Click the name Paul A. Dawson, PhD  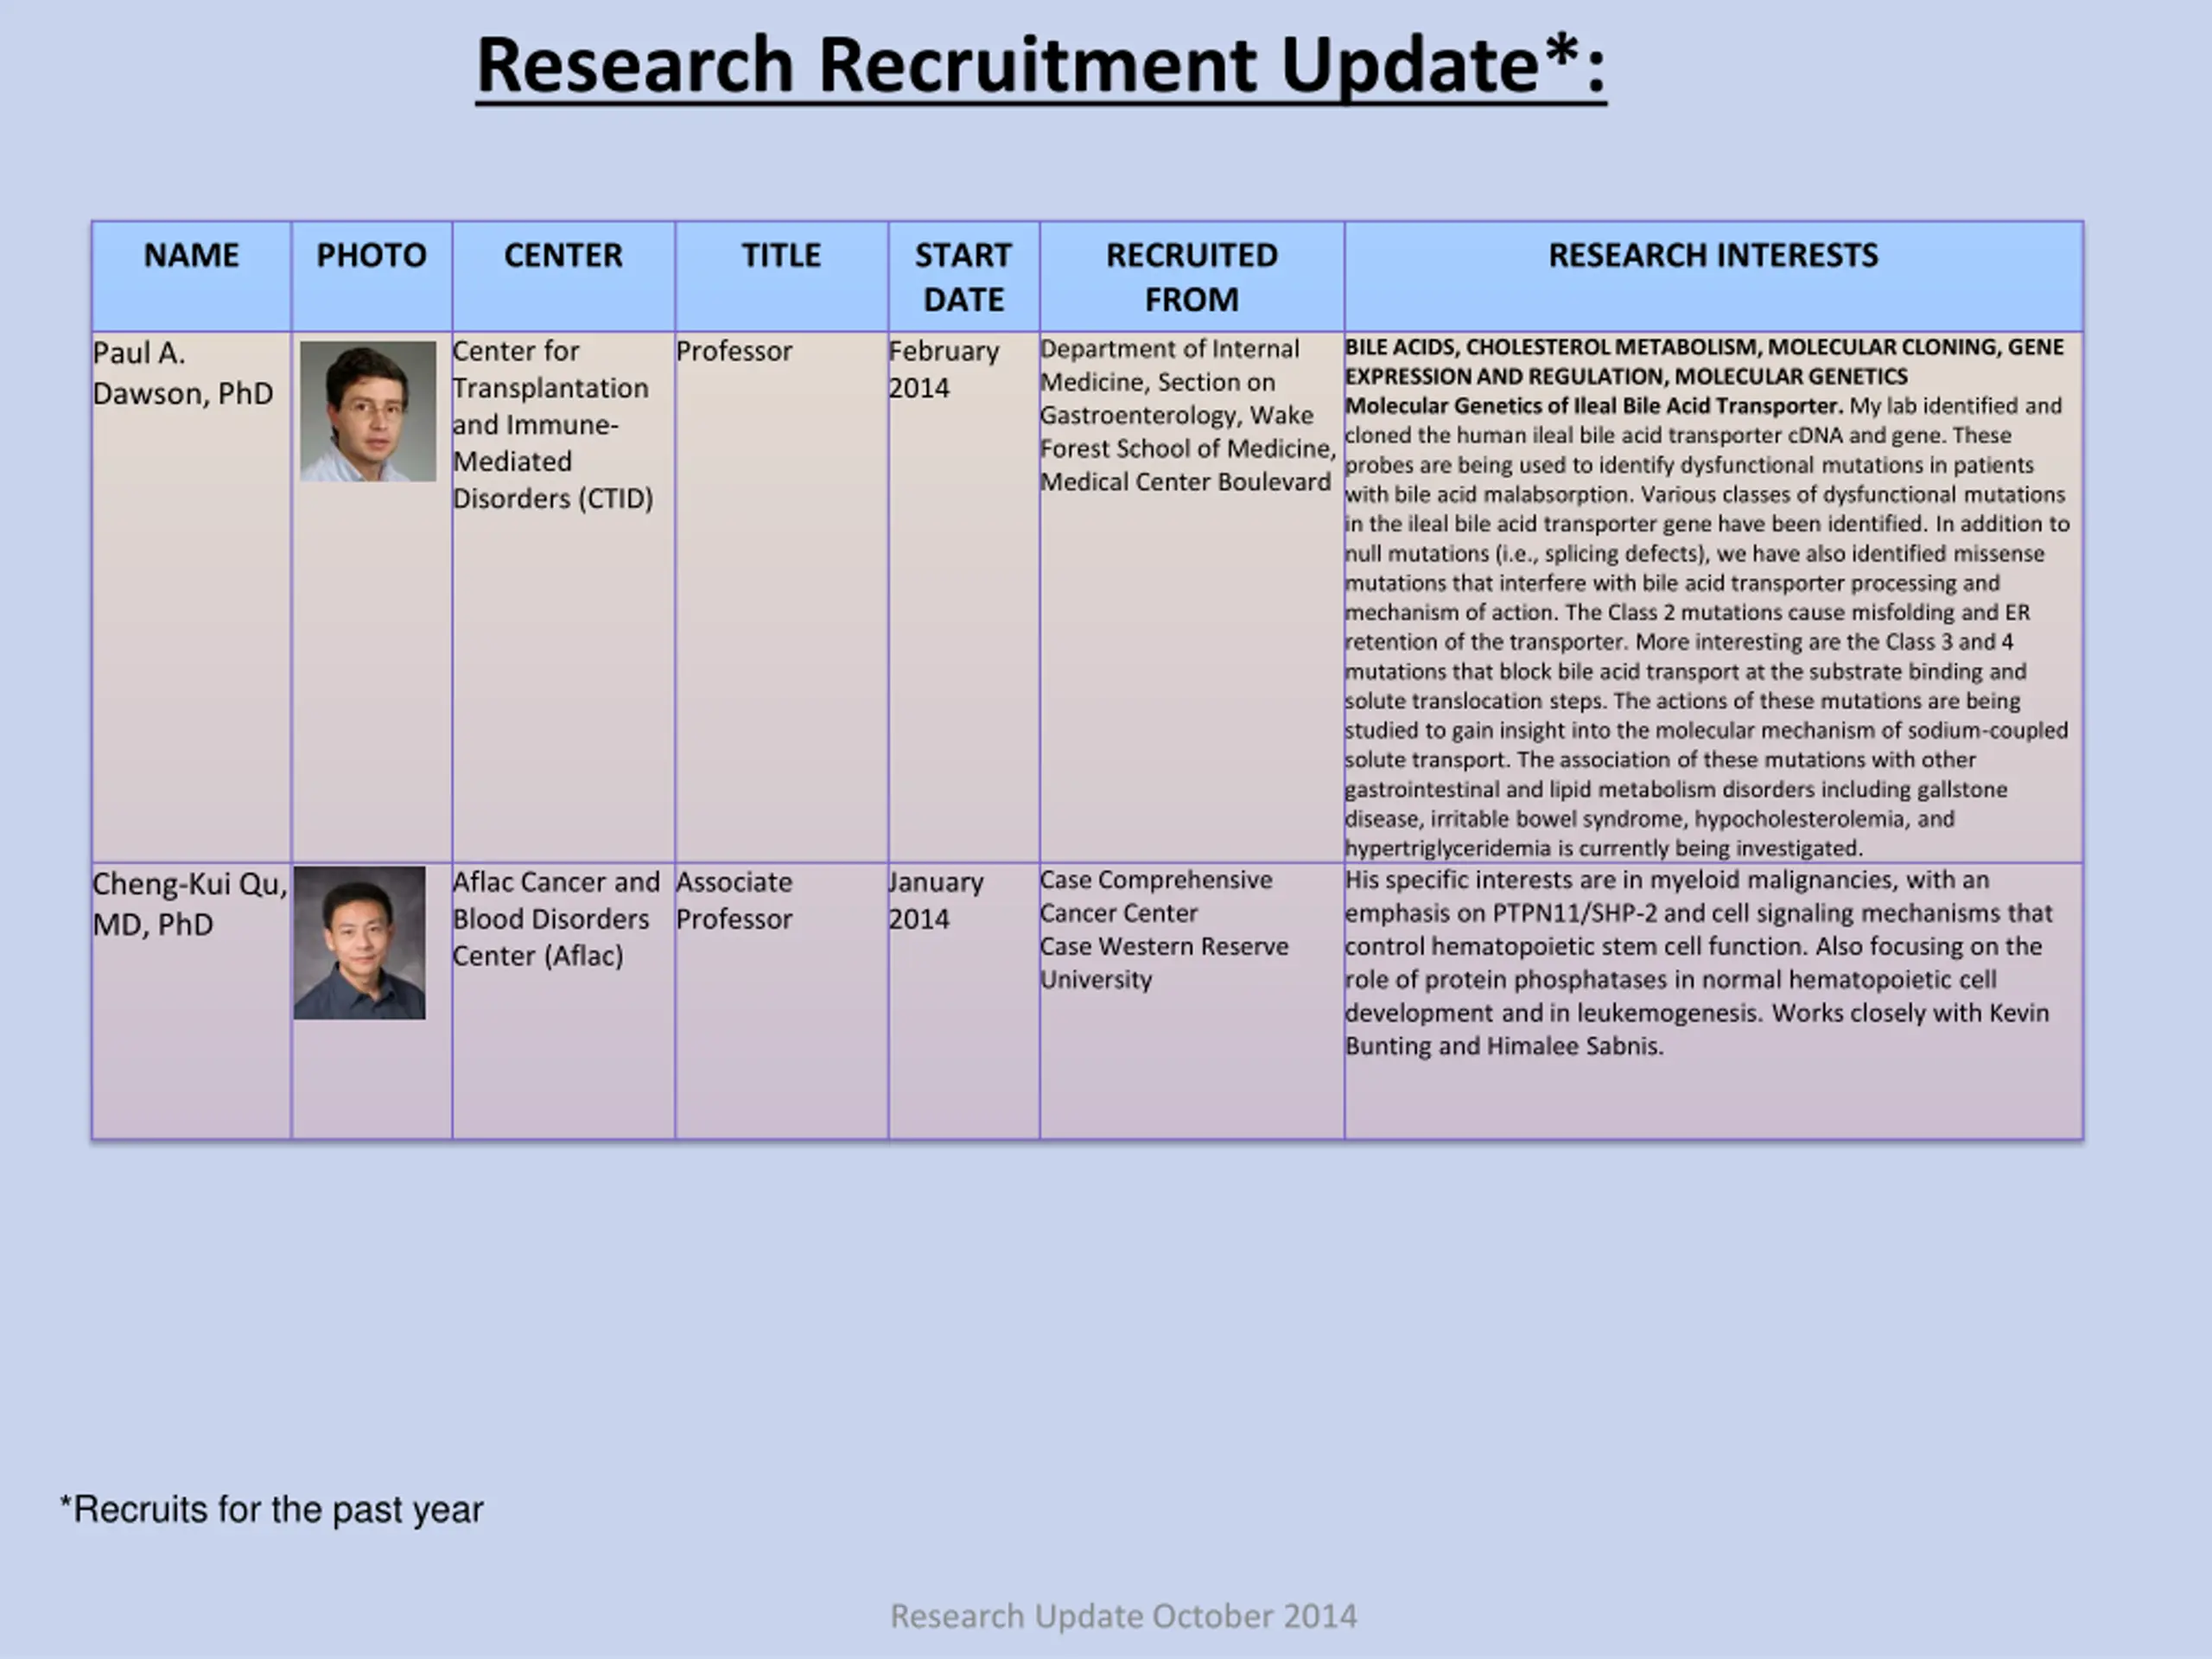(x=183, y=373)
